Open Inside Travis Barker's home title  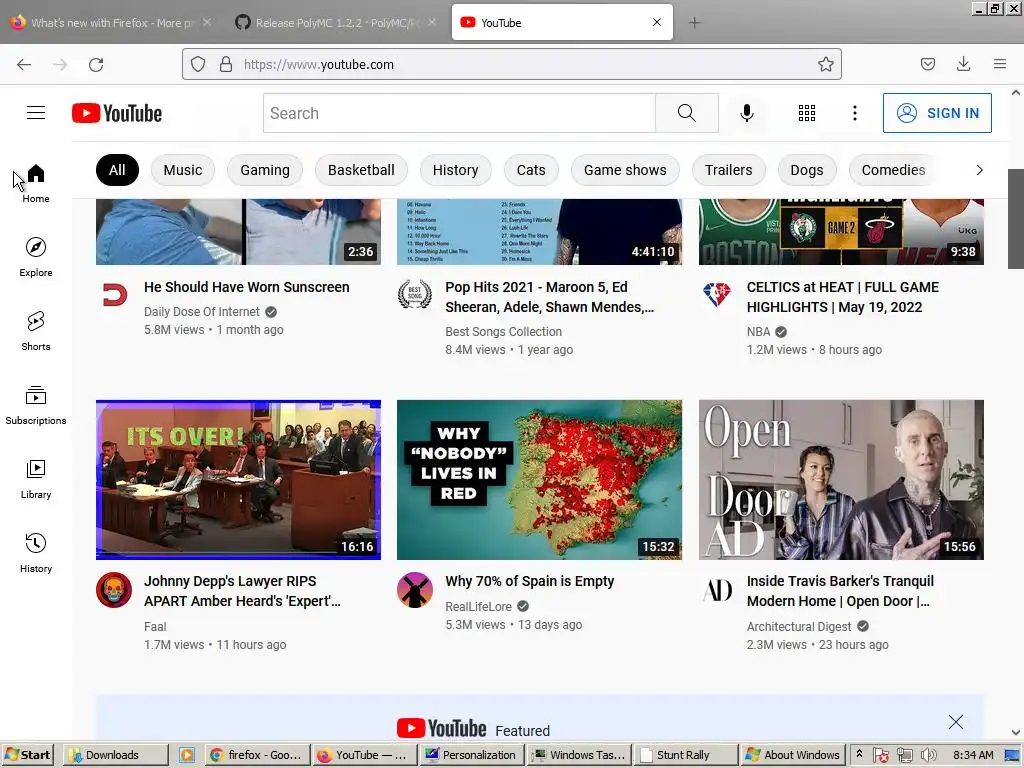point(840,591)
